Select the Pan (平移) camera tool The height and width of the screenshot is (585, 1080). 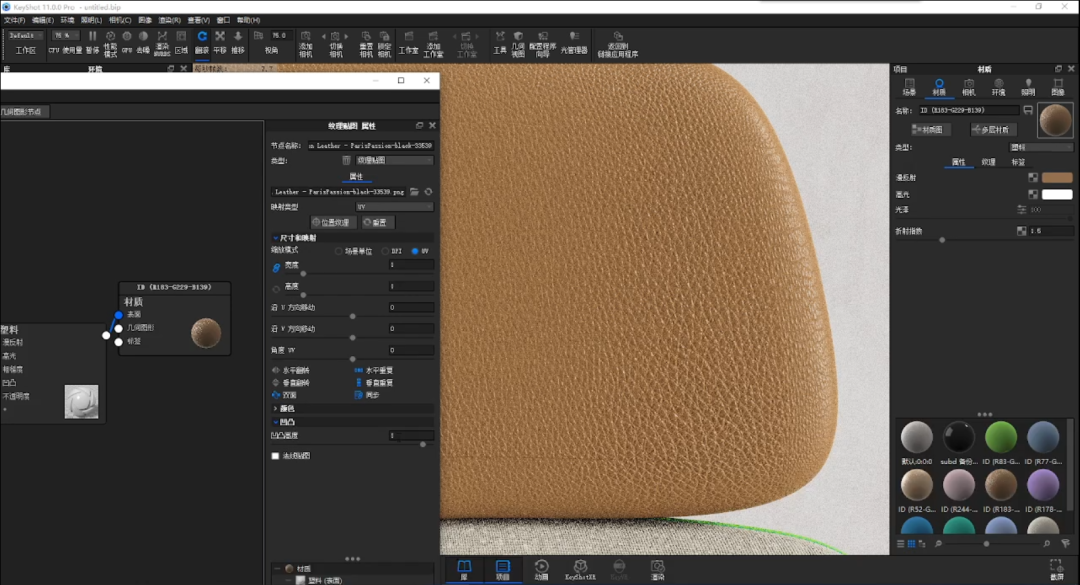pos(220,42)
